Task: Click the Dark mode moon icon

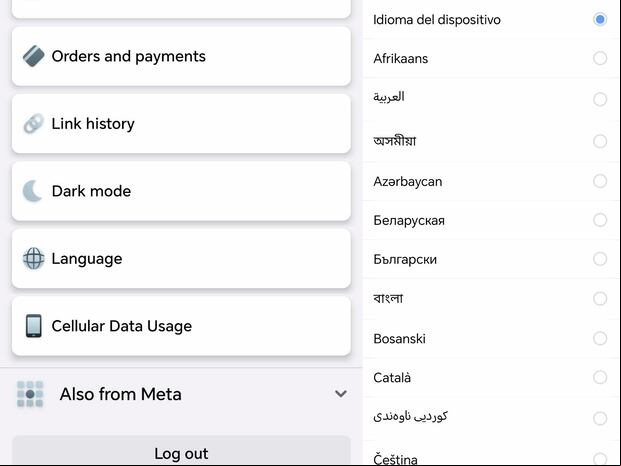Action: click(33, 191)
